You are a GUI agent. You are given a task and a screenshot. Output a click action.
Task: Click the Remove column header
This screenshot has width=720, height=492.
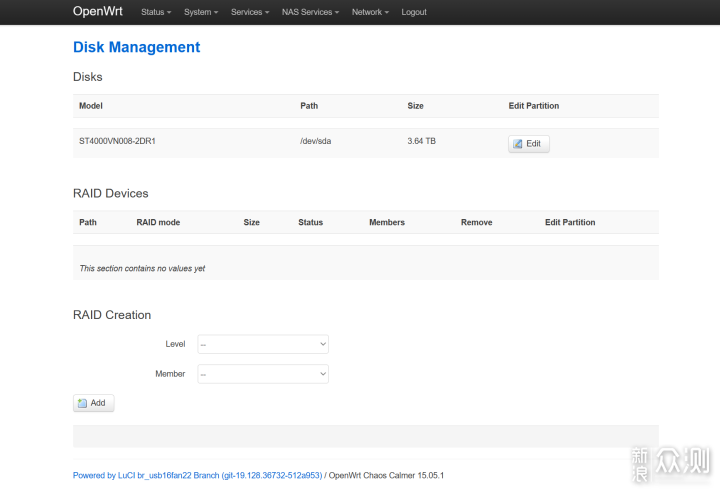pyautogui.click(x=476, y=222)
